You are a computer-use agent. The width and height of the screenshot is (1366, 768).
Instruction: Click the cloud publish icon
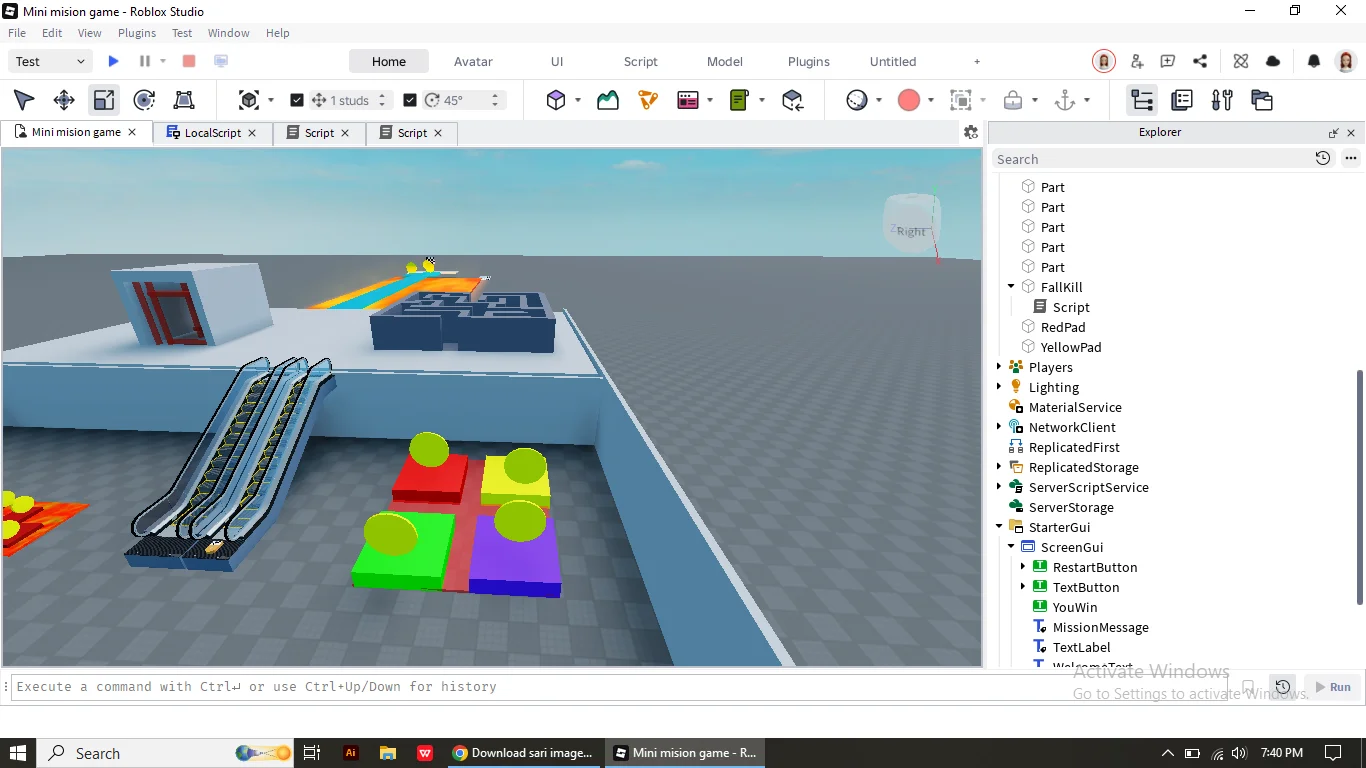1273,61
